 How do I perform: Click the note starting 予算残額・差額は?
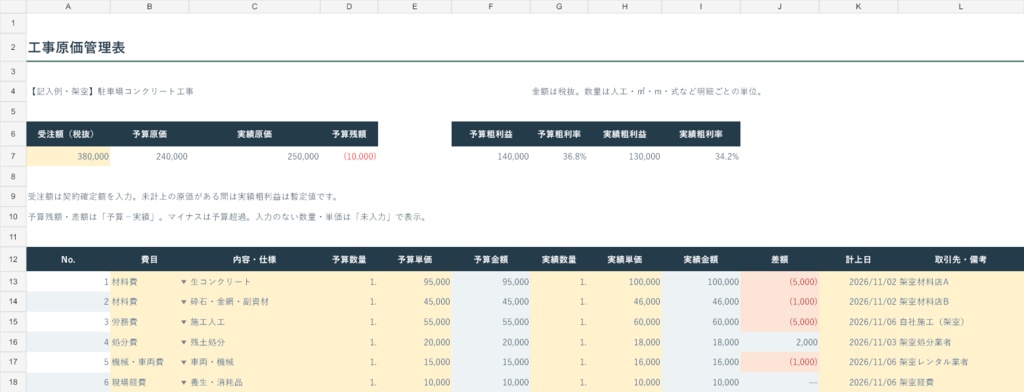[227, 217]
